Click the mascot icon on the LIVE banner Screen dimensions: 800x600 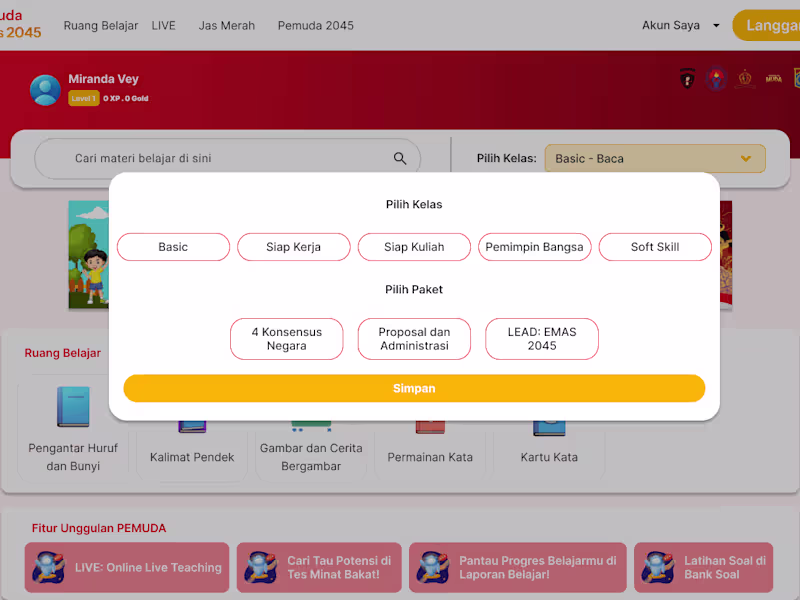pos(49,567)
